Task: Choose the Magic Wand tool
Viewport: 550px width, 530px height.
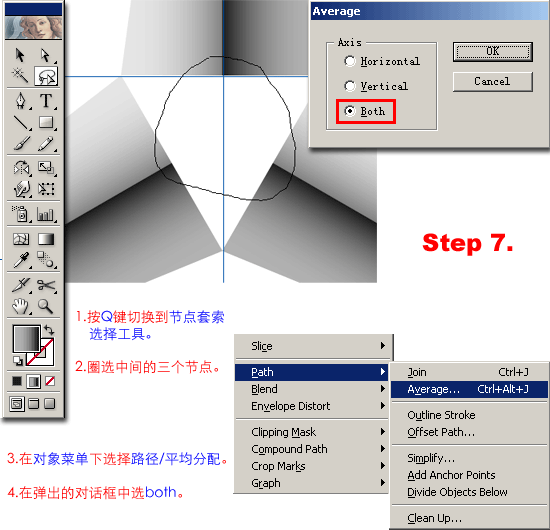Action: 20,75
